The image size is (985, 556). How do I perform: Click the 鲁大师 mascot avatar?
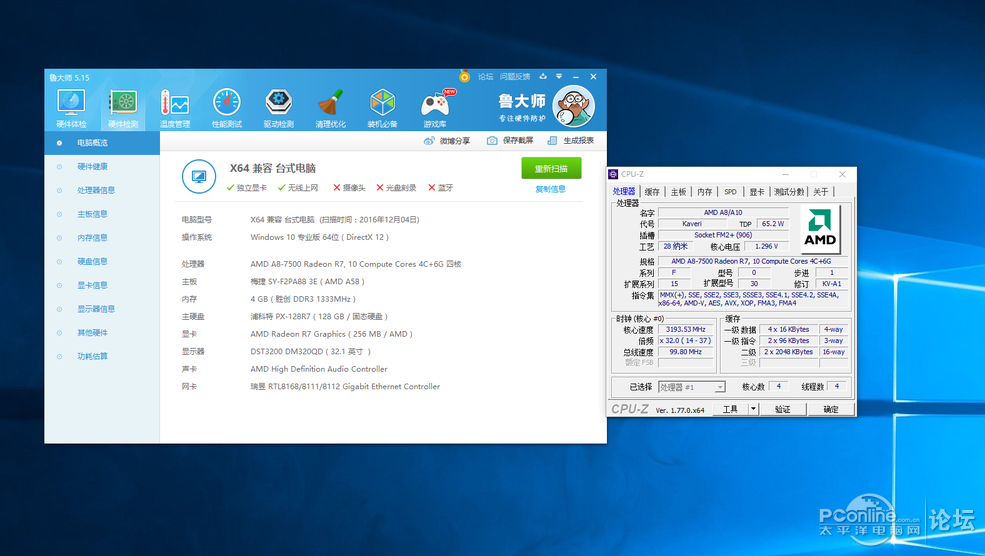click(573, 106)
